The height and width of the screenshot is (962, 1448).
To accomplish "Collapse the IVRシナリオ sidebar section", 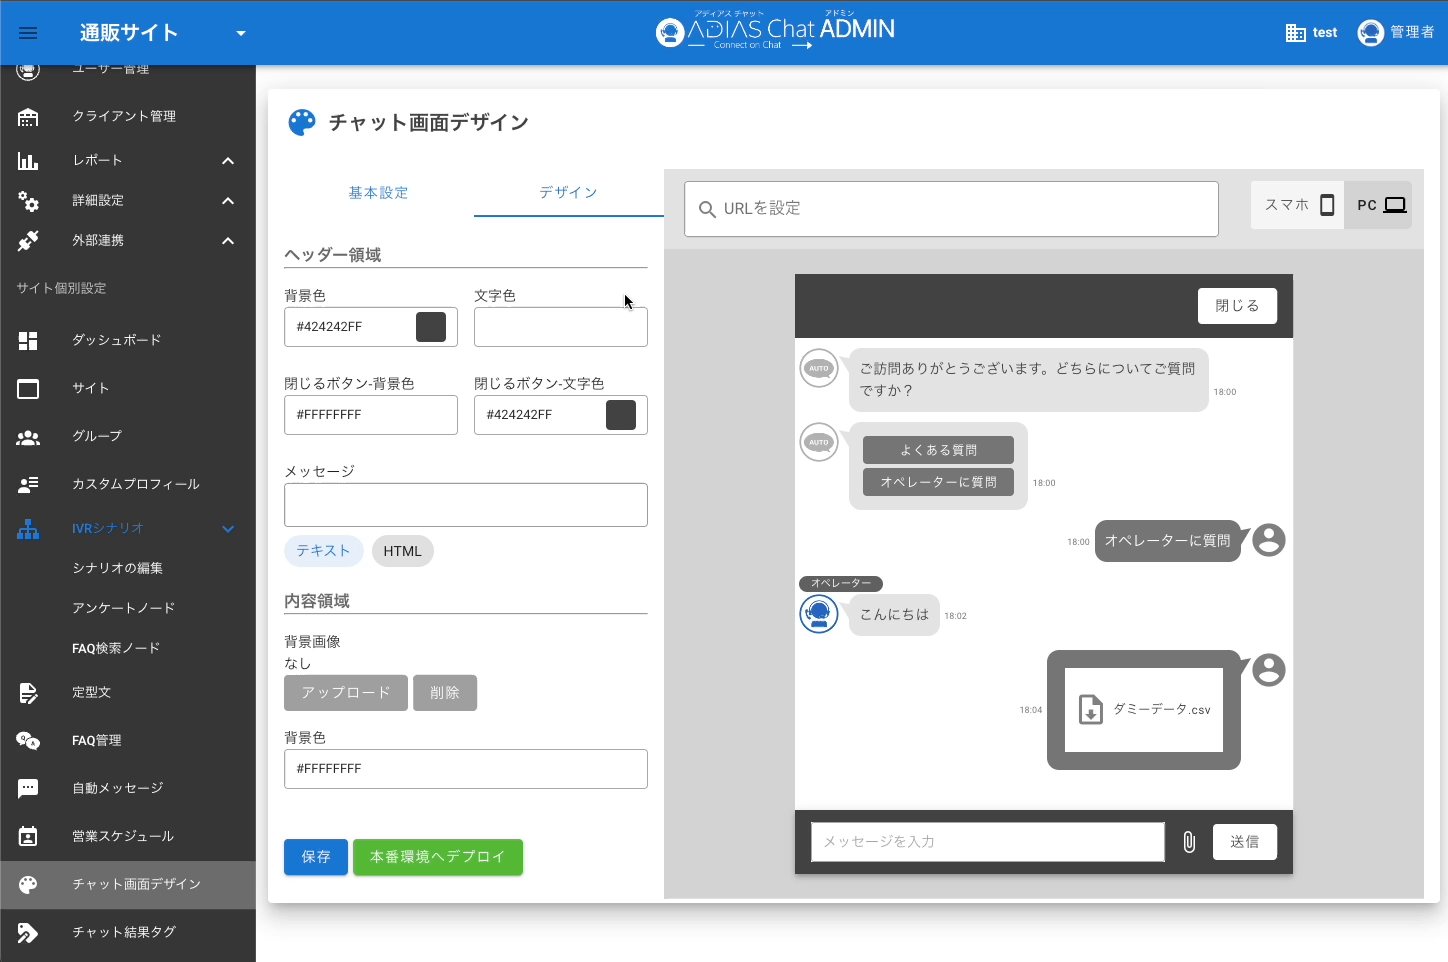I will tap(228, 529).
